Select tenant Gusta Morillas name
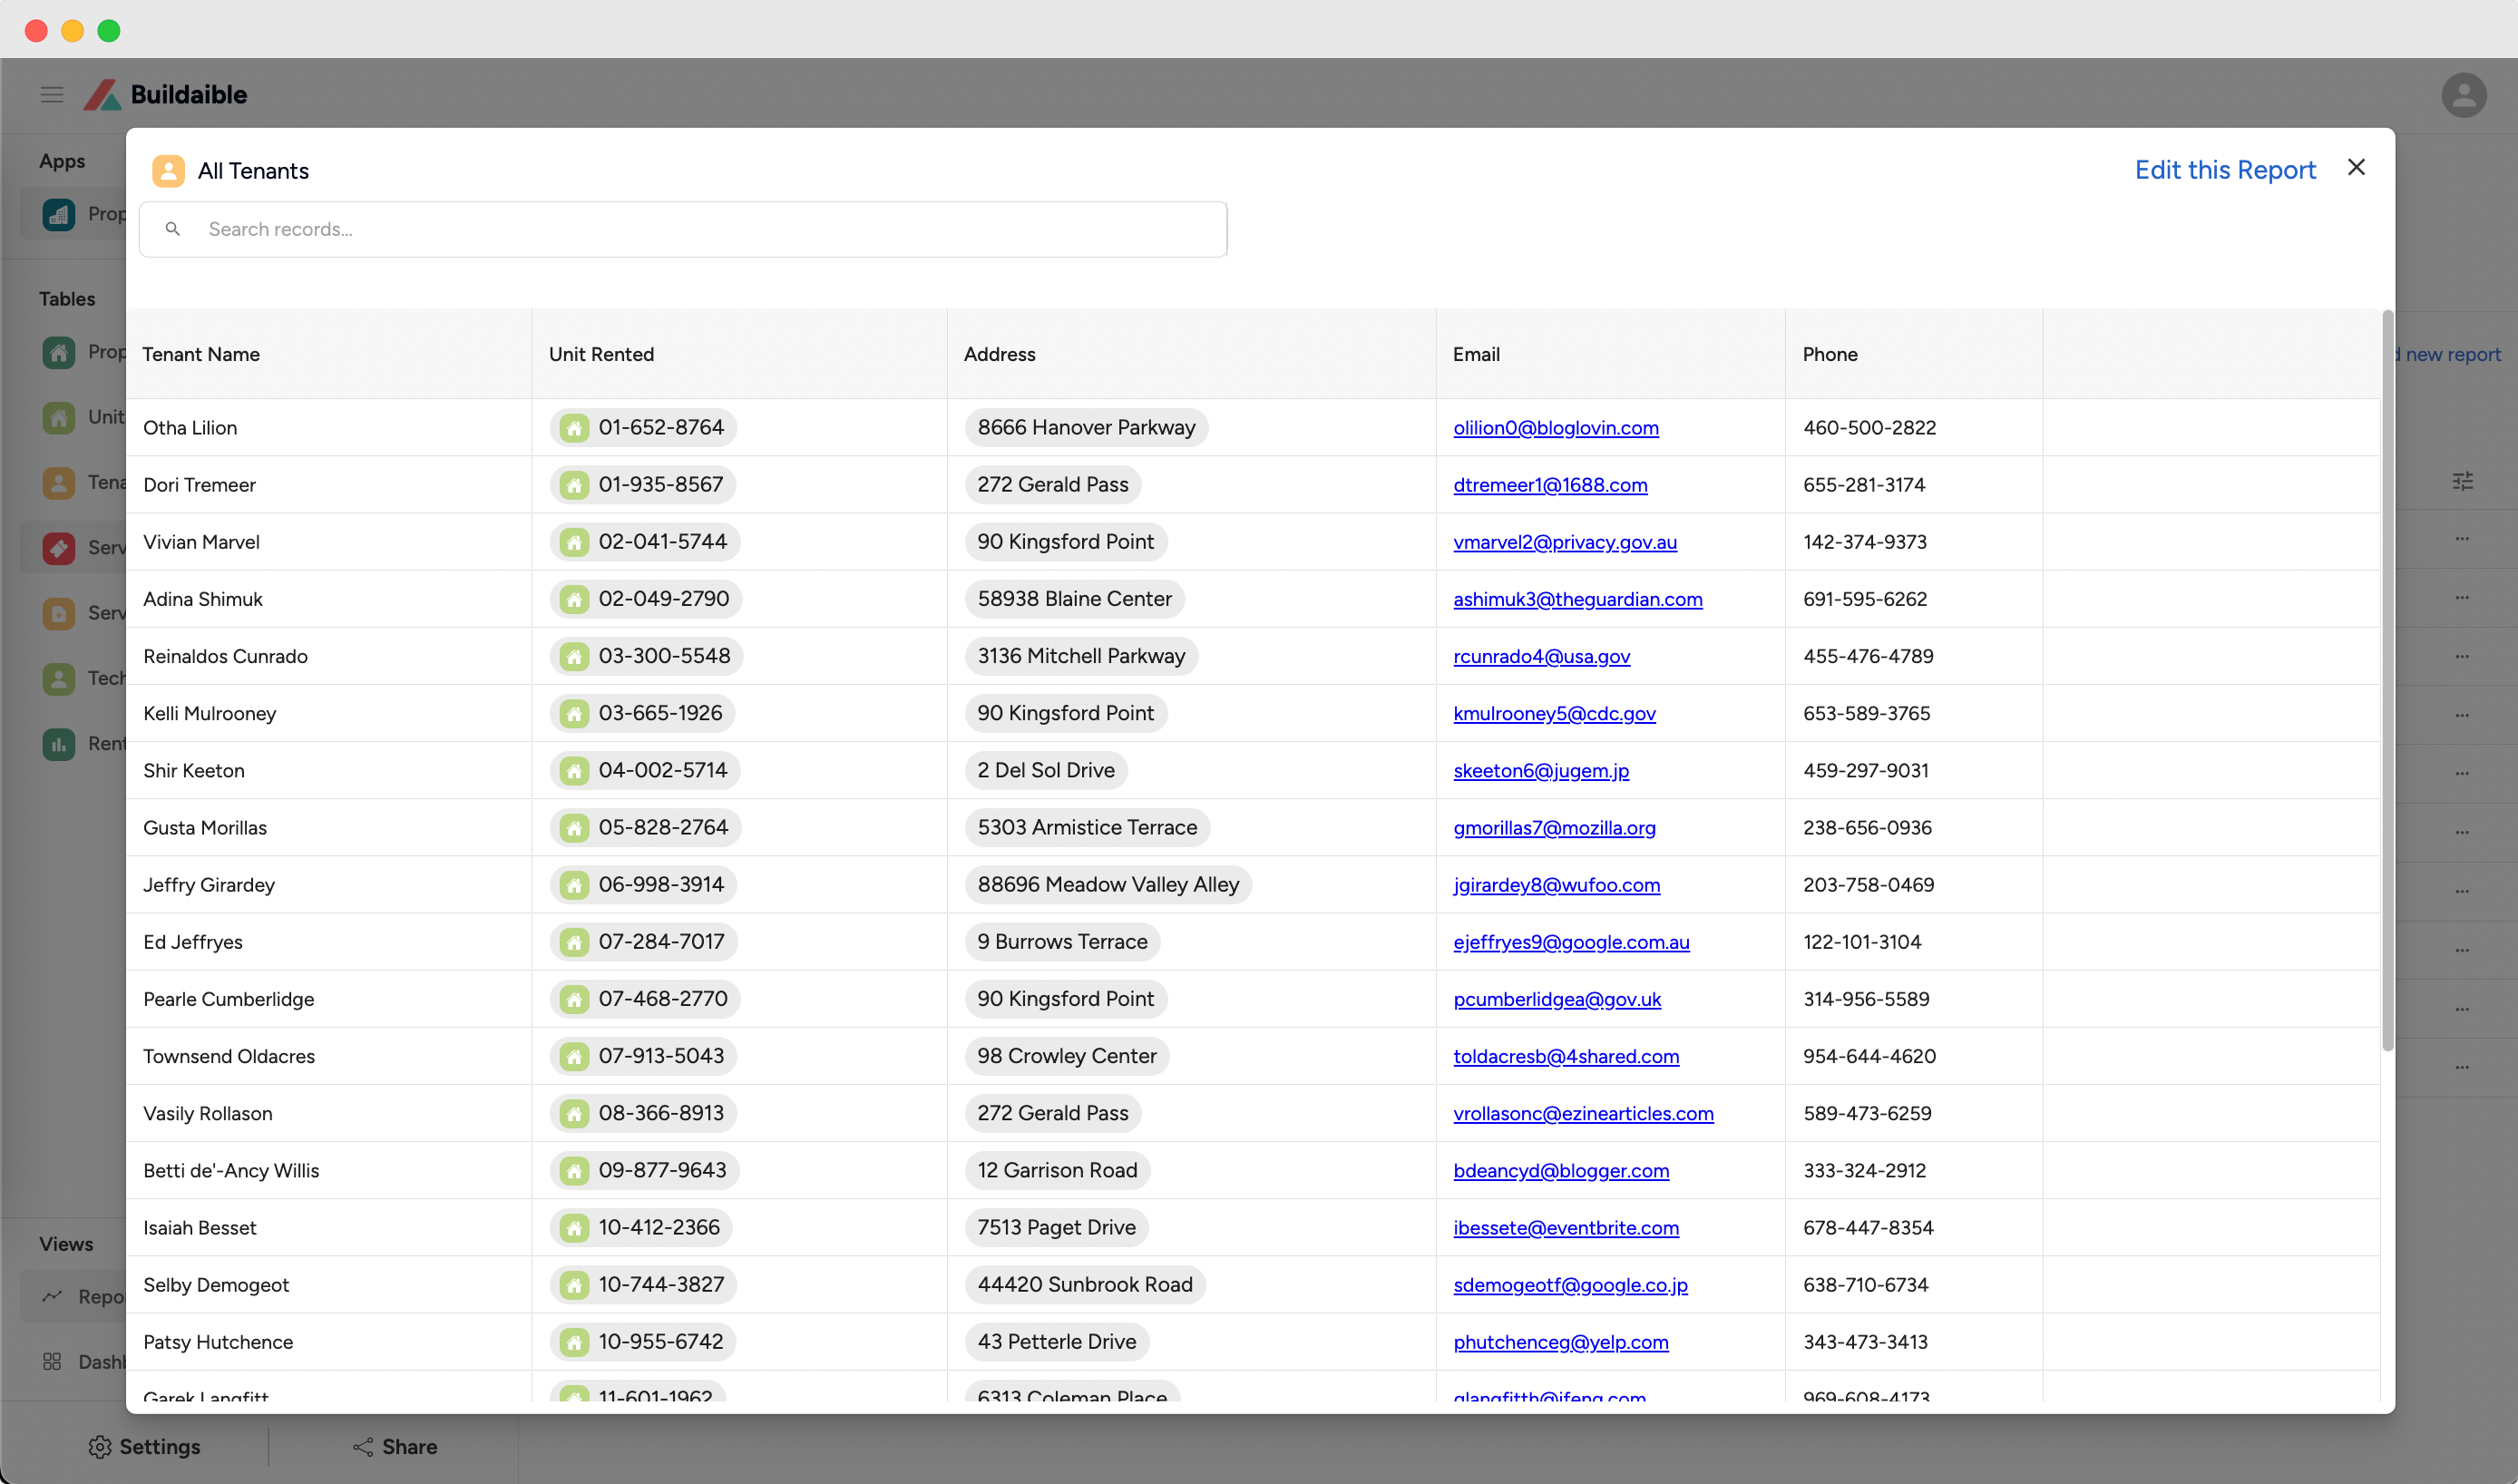Screen dimensions: 2518x1484 (205, 827)
